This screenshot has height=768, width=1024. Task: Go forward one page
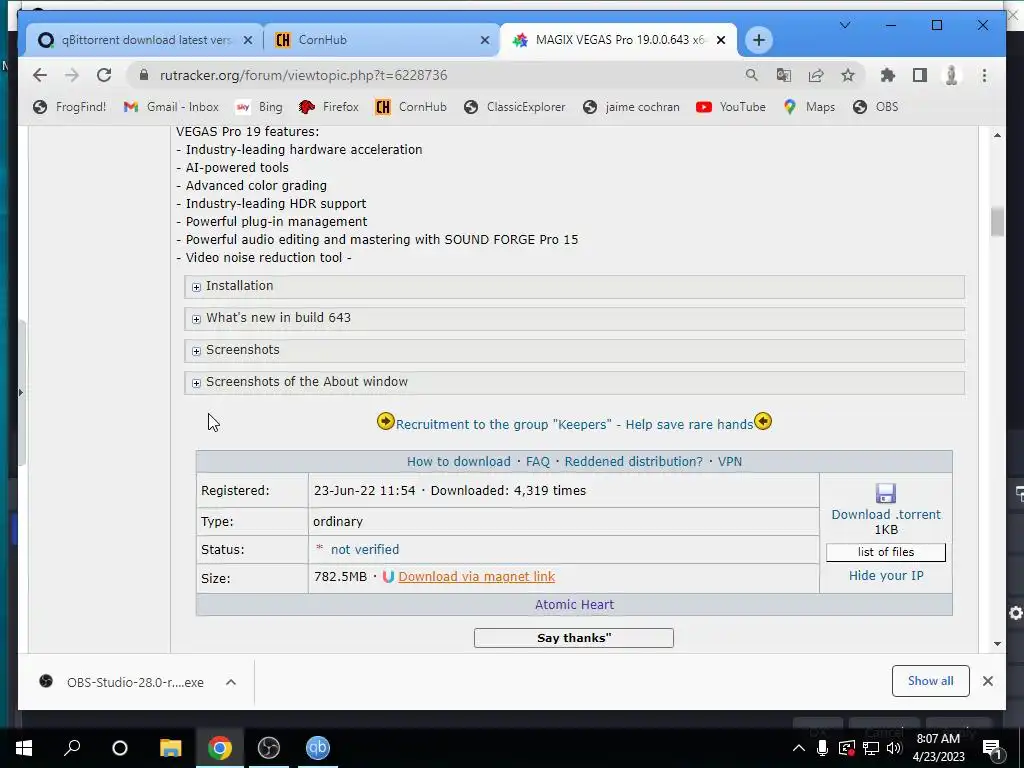pyautogui.click(x=72, y=75)
